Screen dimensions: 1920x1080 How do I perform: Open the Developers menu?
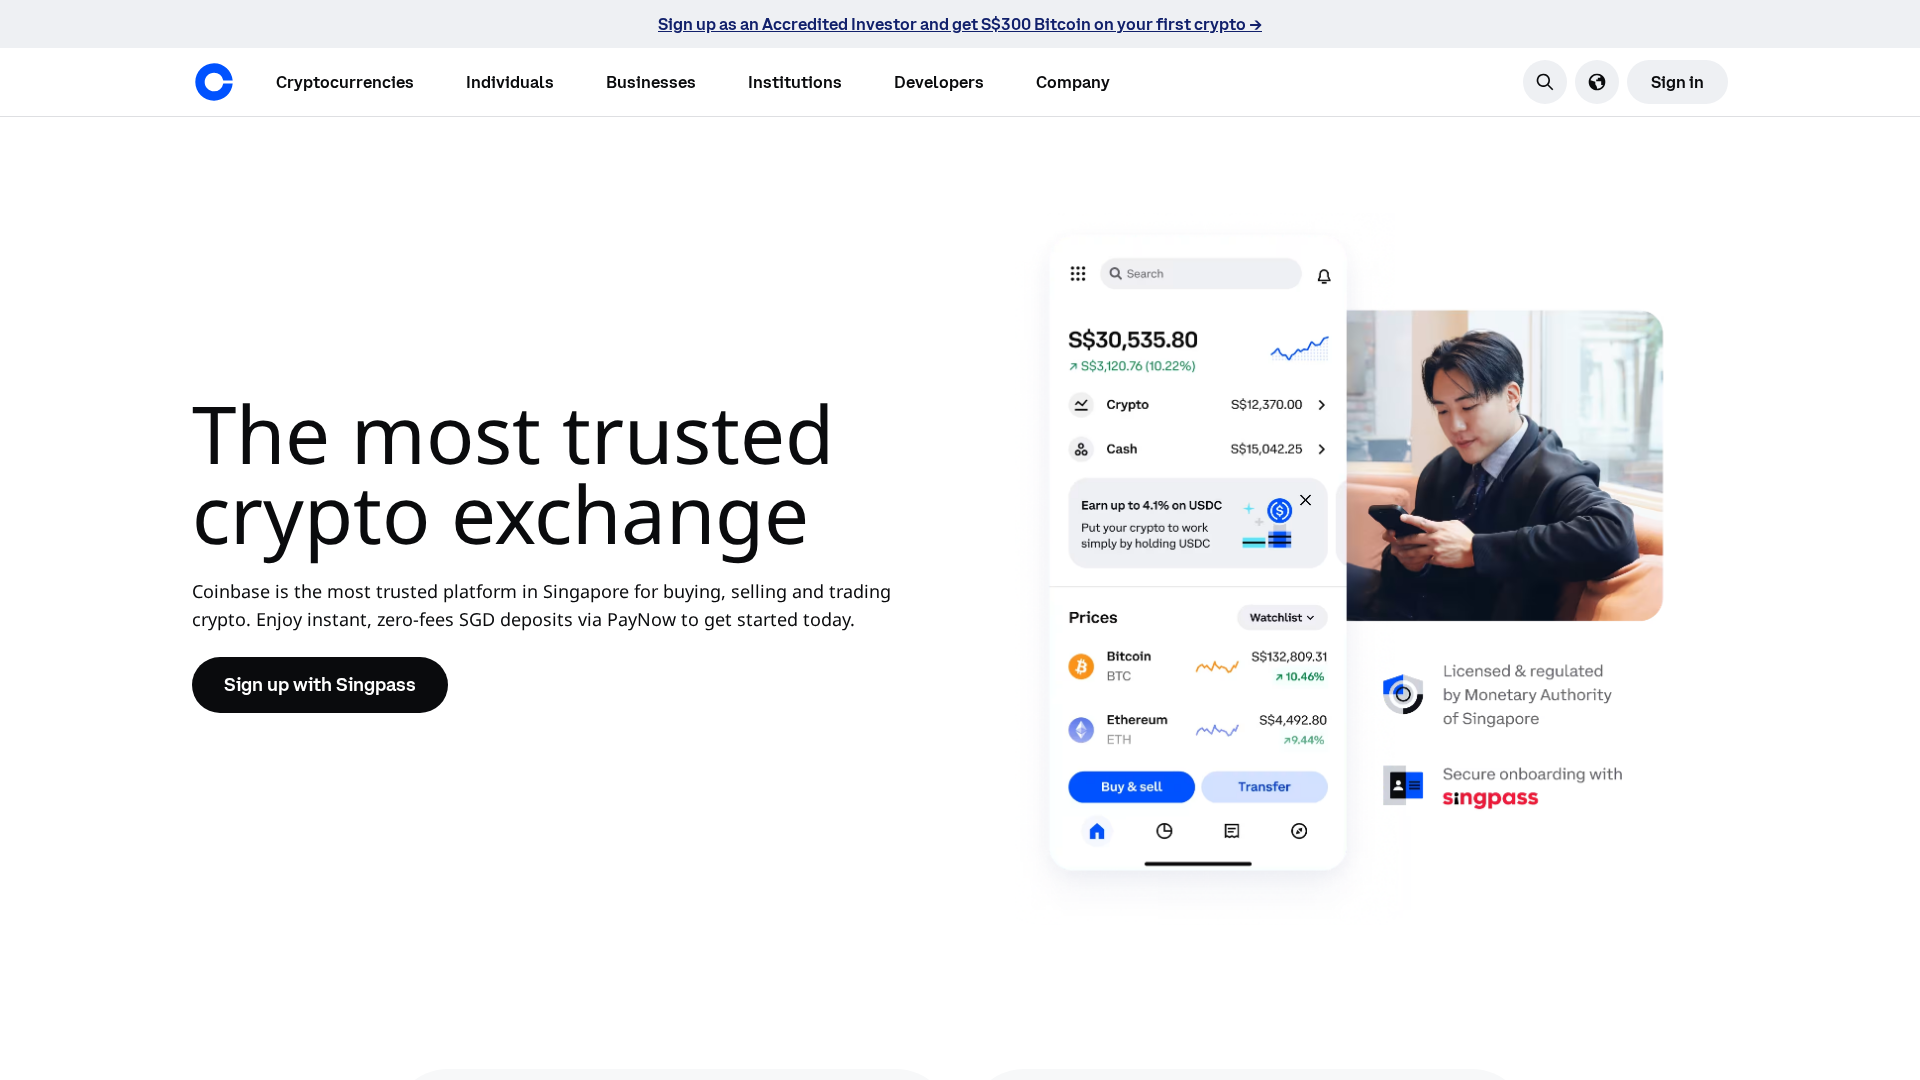click(x=939, y=82)
